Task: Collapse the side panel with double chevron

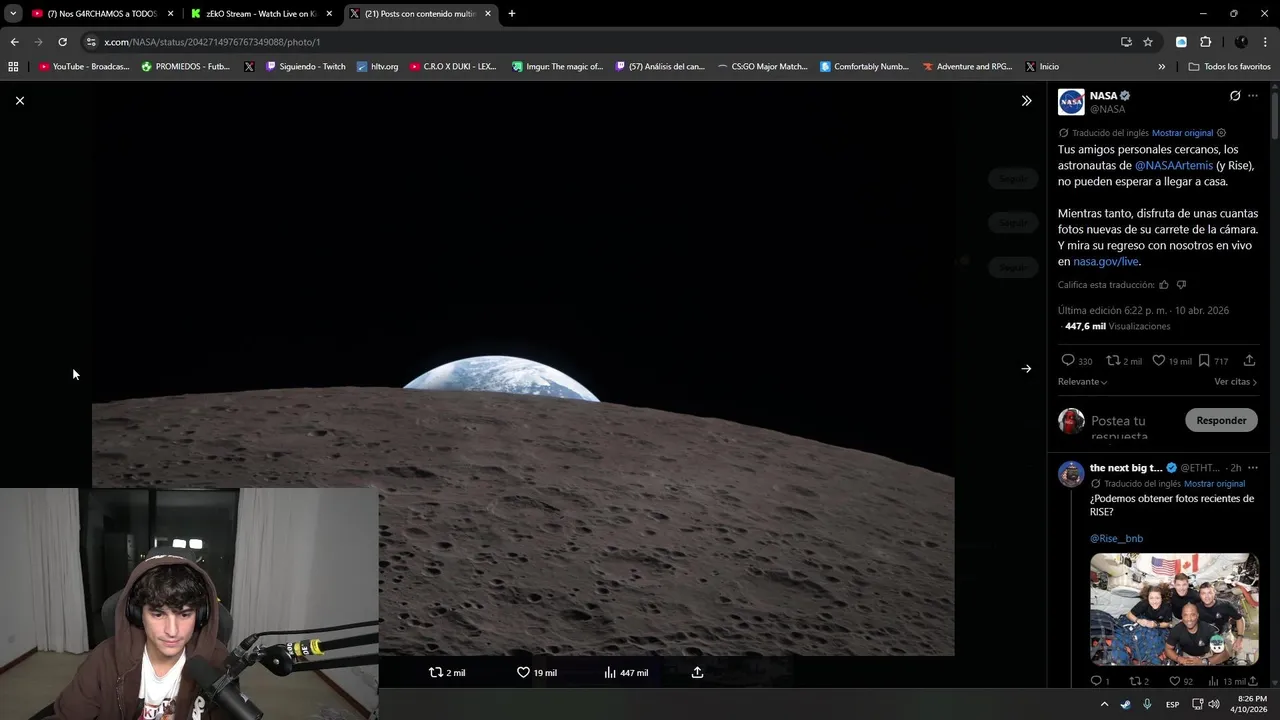Action: [x=1026, y=101]
